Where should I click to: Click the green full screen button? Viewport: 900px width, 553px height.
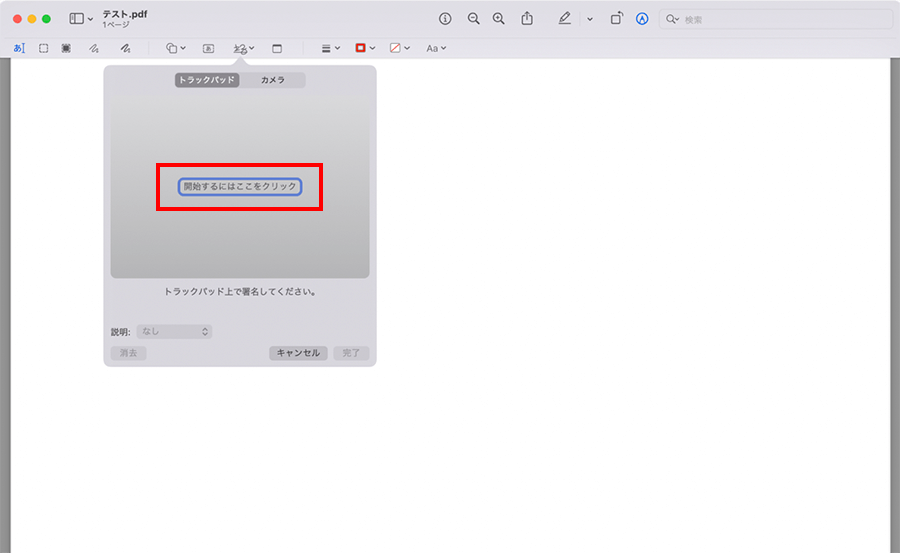[46, 19]
